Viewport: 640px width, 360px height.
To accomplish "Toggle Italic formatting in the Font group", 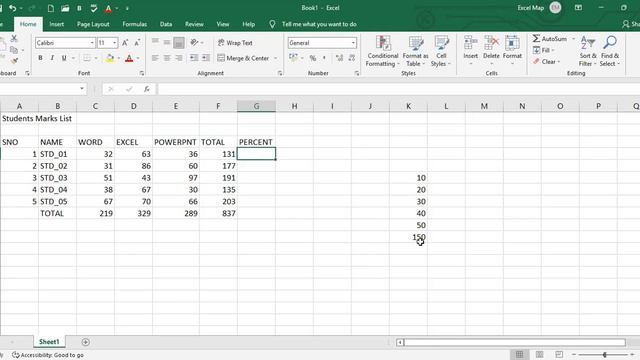I will 52,58.
